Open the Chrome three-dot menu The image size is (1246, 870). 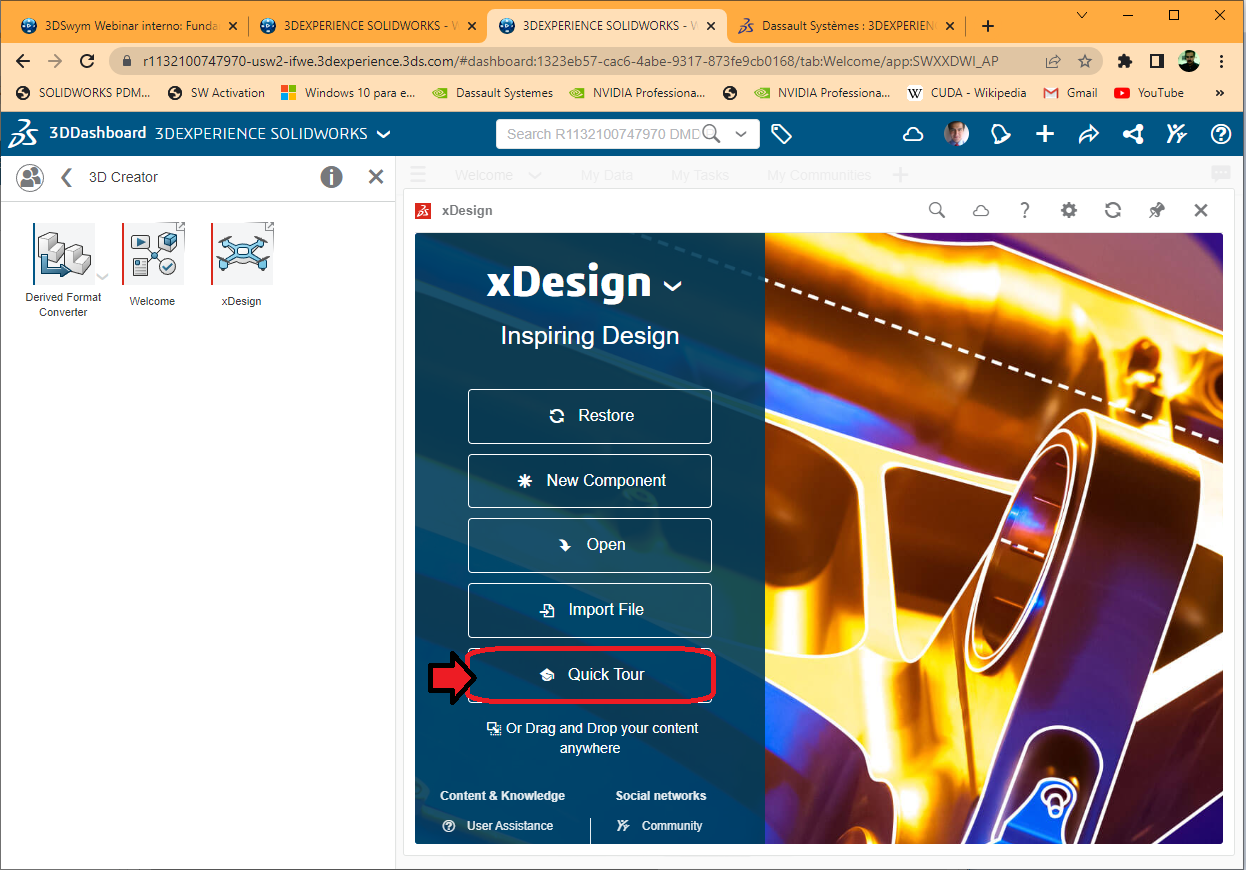(1223, 61)
